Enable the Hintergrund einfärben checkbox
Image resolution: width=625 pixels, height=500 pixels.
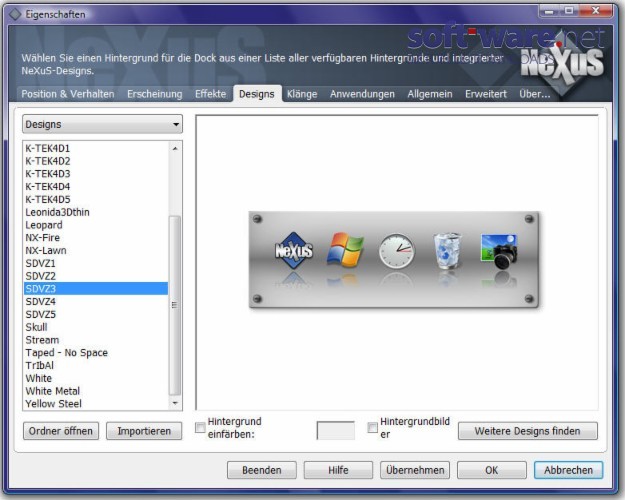point(200,428)
